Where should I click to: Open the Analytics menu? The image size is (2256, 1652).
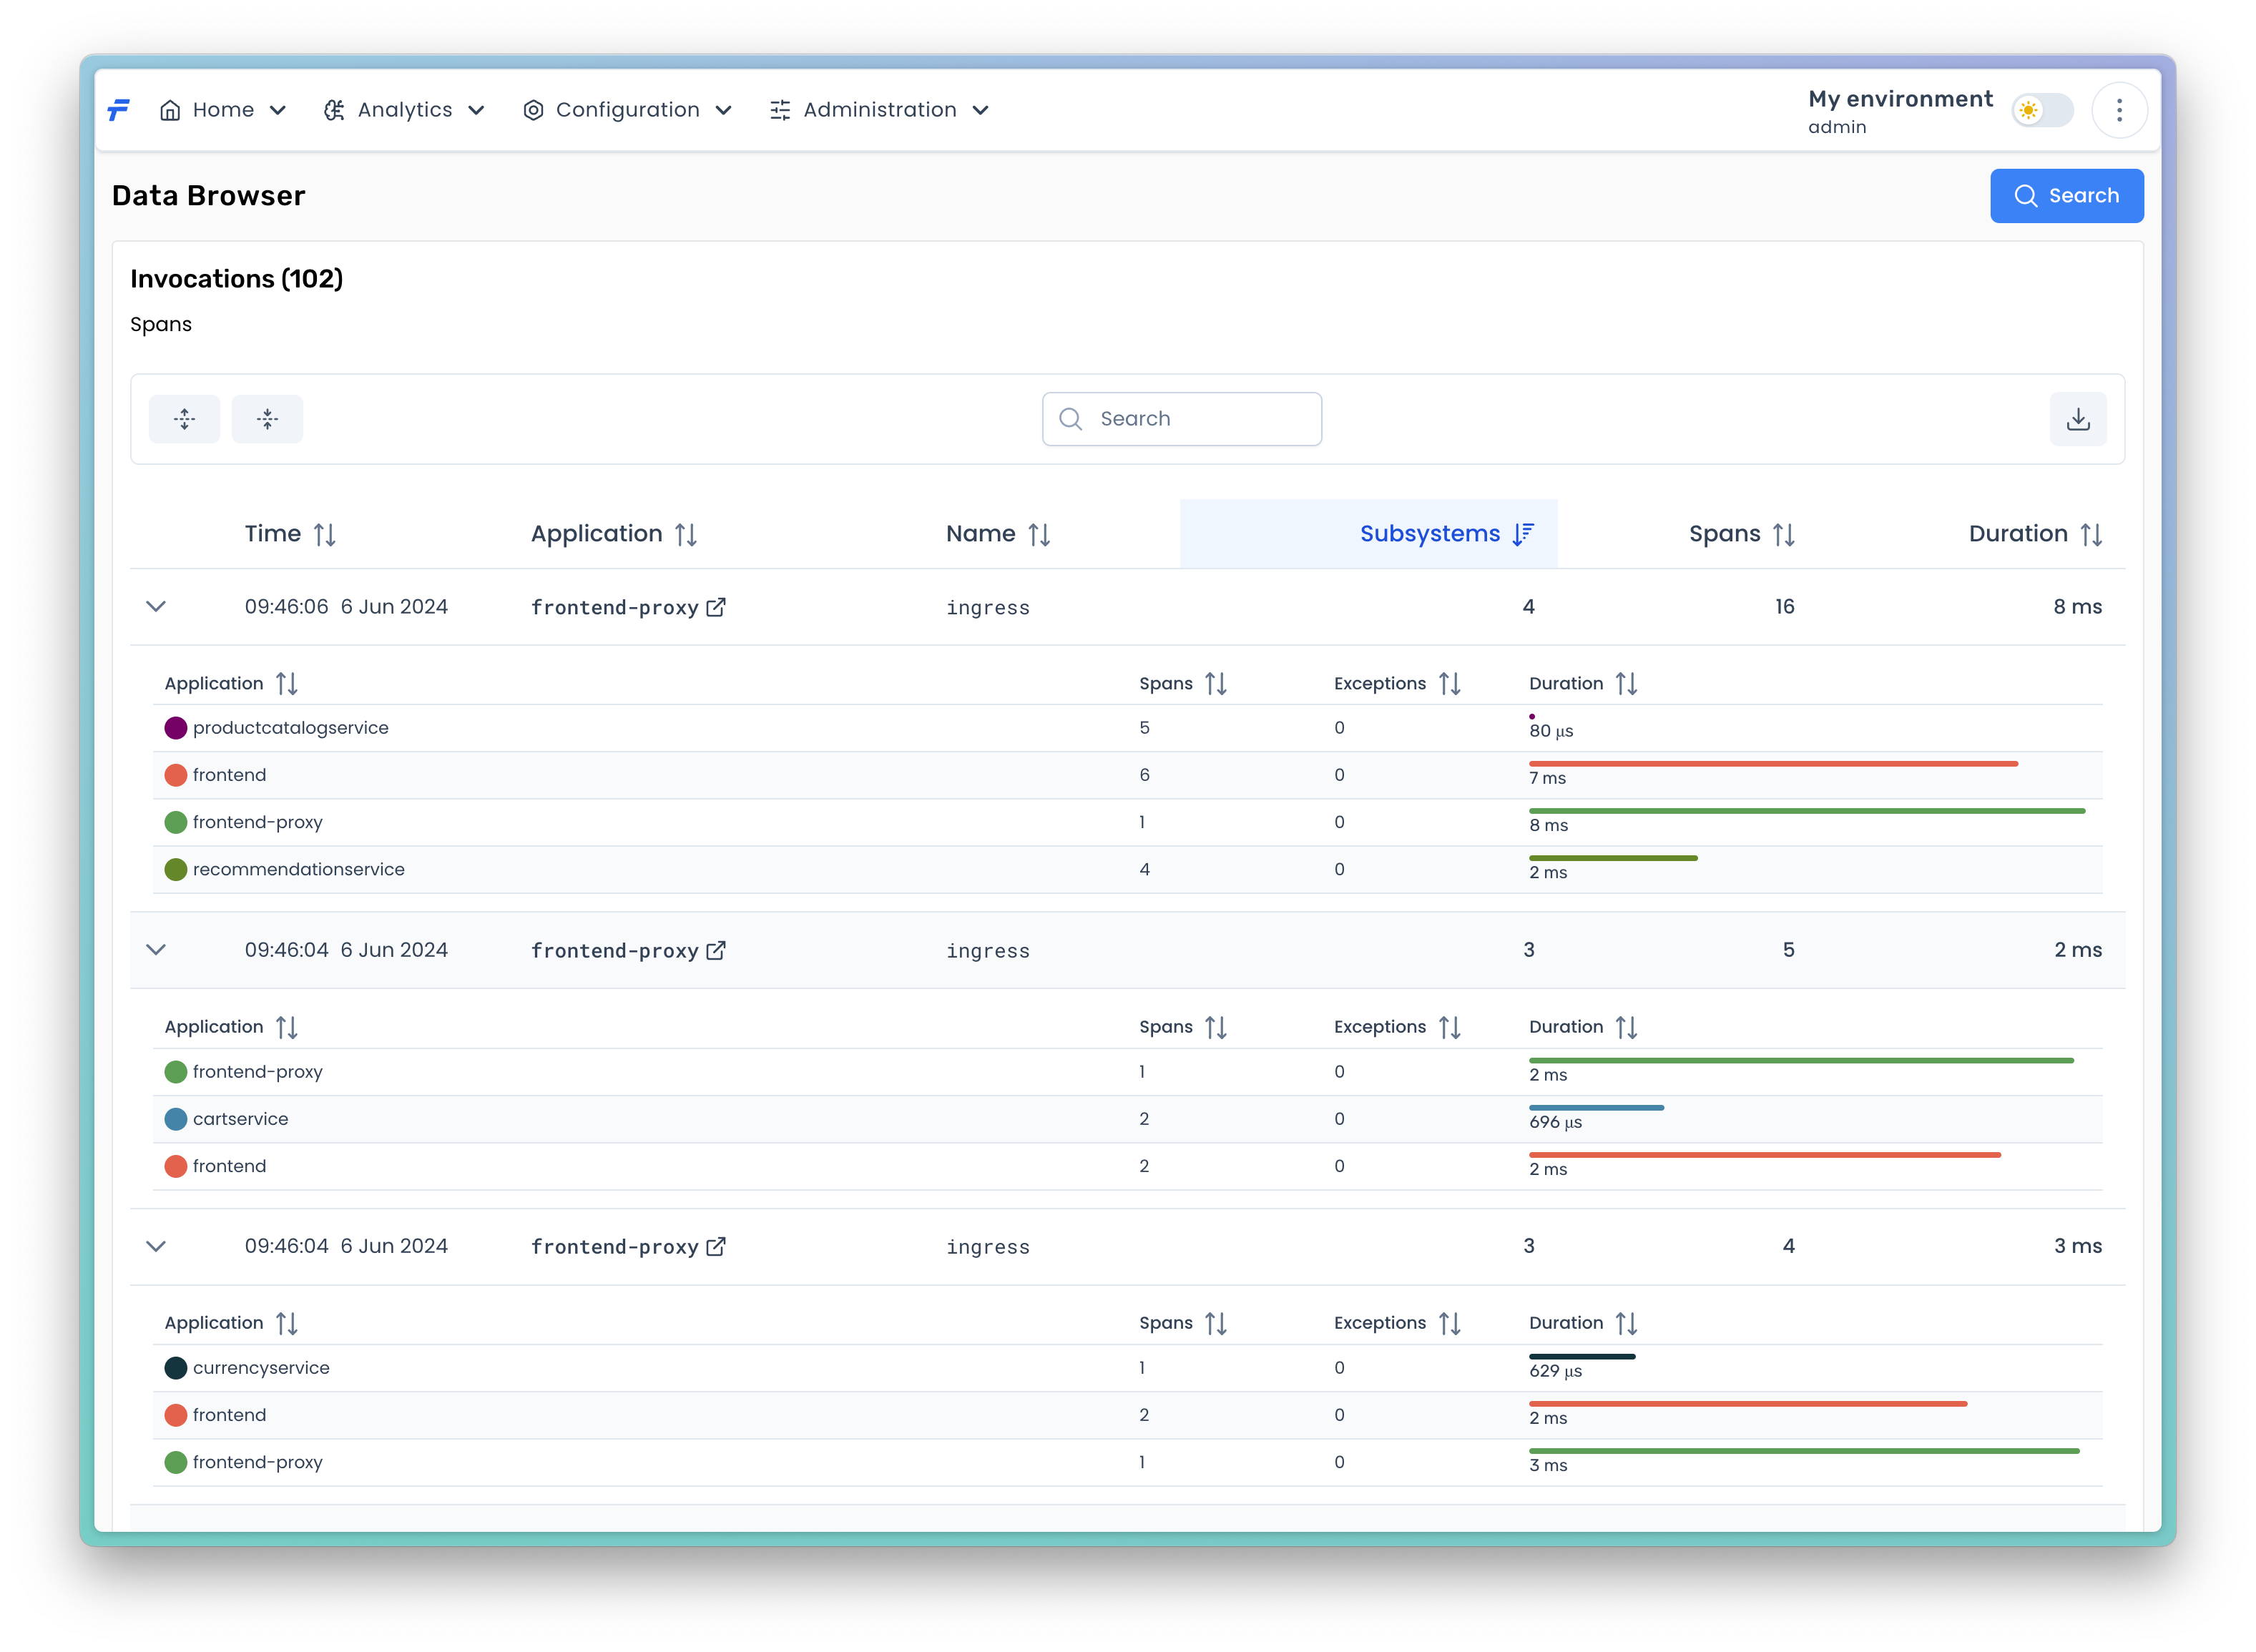(404, 110)
